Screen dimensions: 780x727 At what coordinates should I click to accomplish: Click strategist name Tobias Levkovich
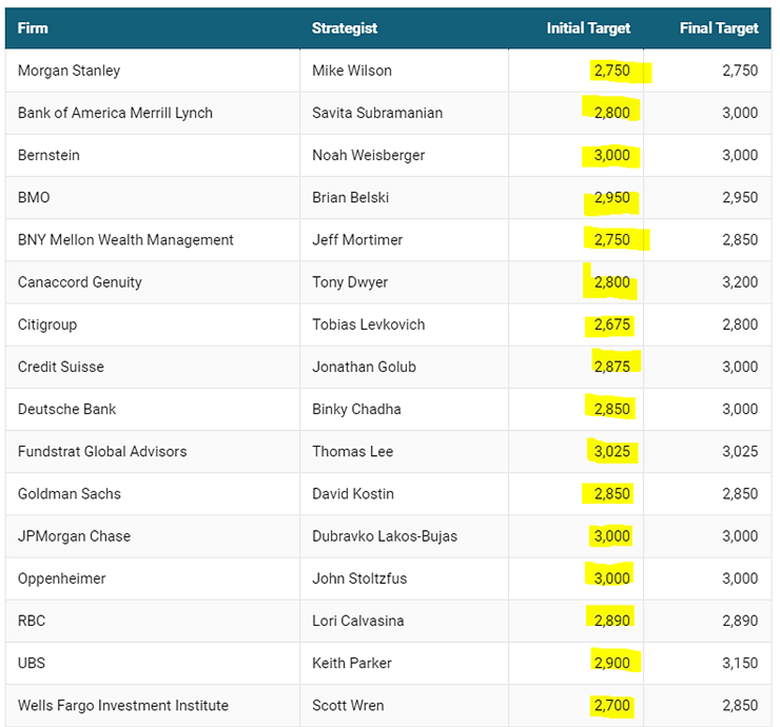click(x=368, y=324)
